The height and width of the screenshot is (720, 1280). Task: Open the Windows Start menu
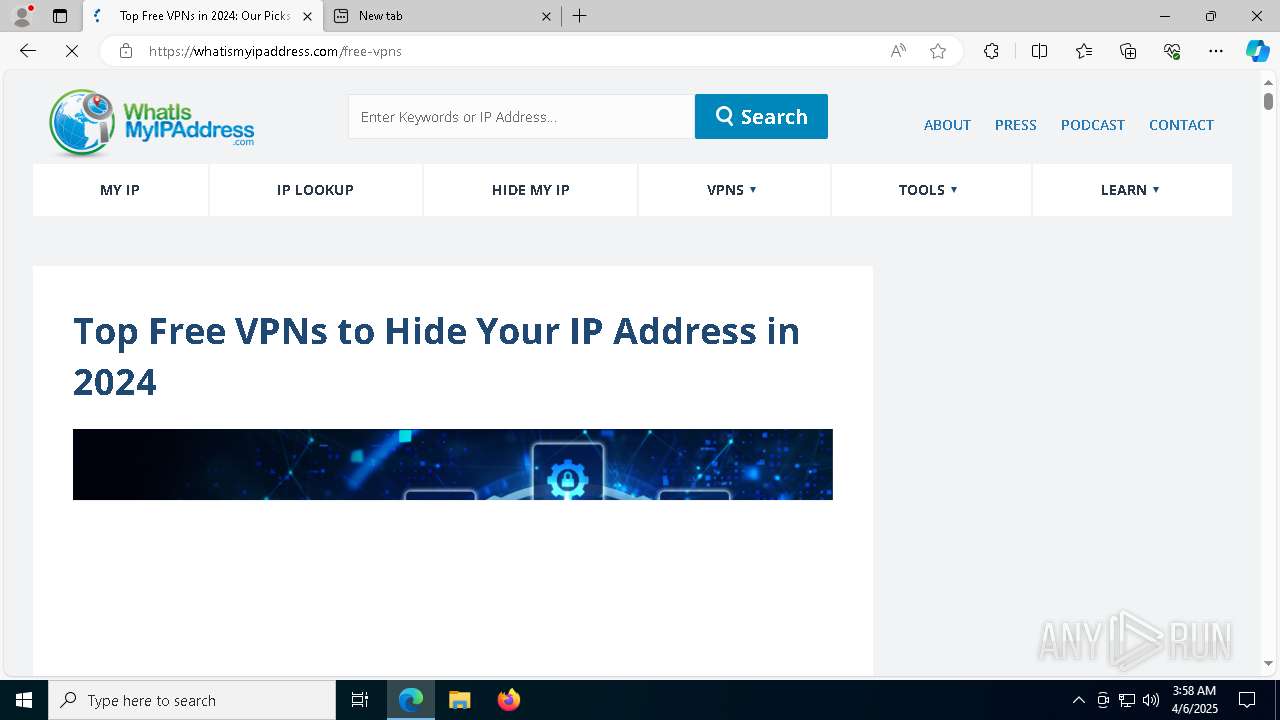24,700
